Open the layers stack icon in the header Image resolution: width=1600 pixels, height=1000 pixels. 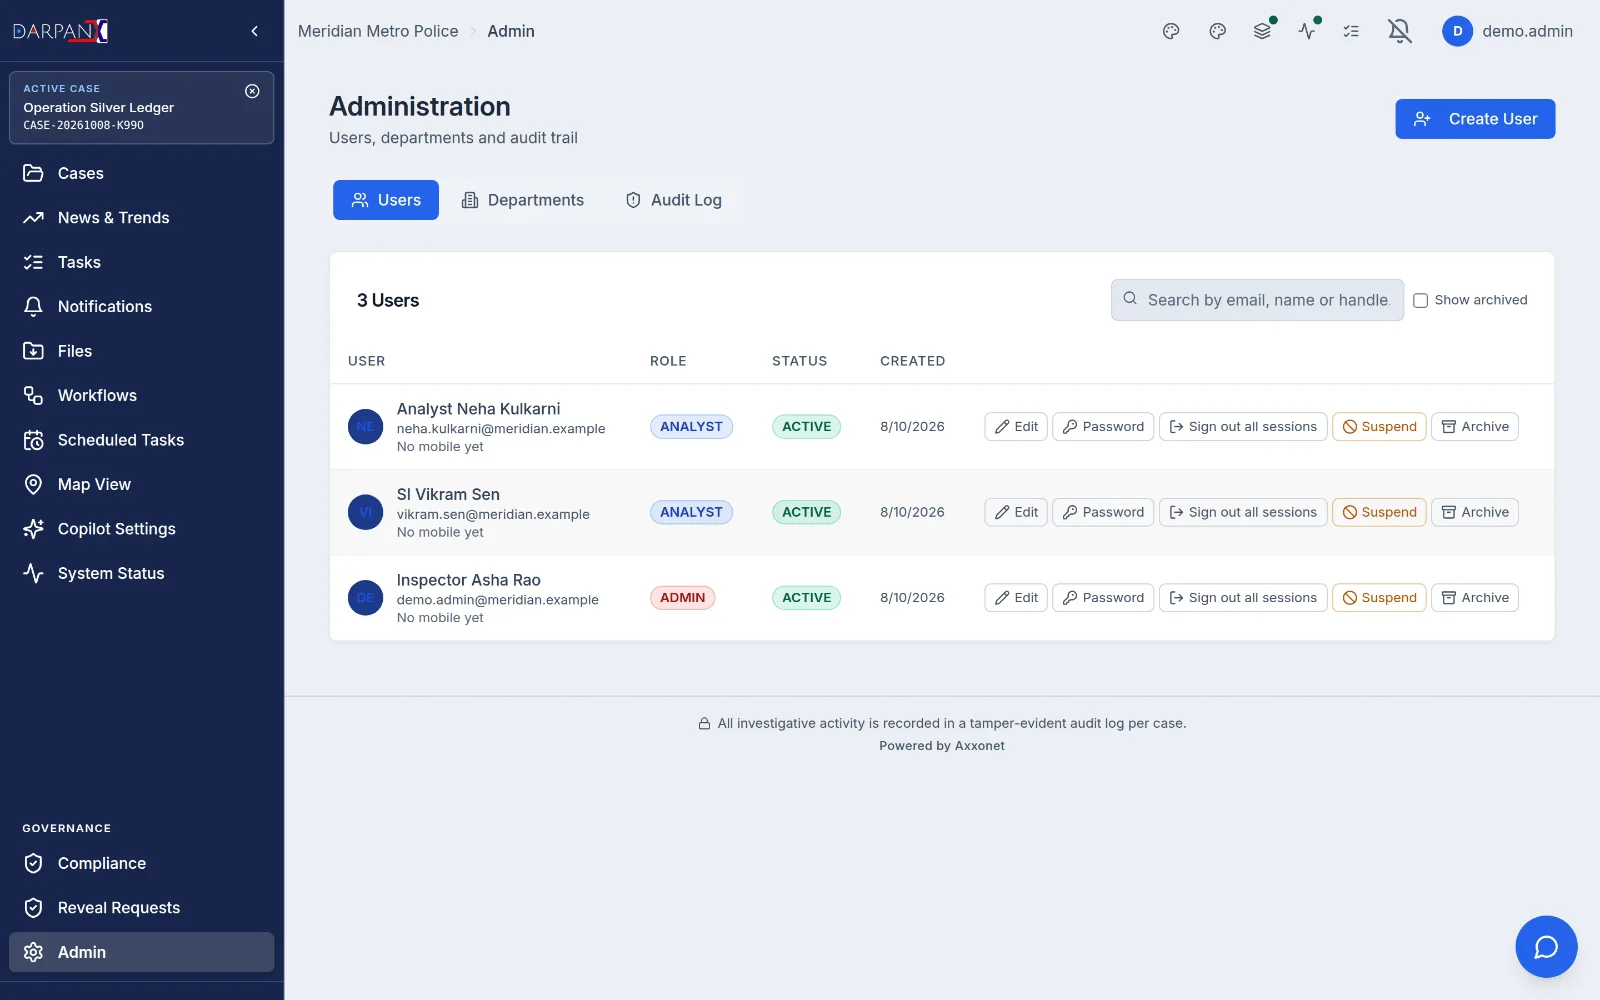tap(1262, 31)
